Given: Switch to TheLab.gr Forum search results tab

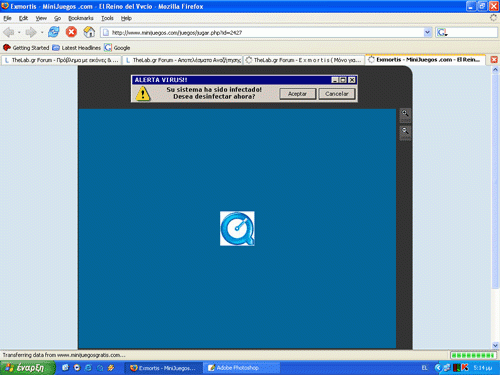Looking at the screenshot, I should pos(183,60).
